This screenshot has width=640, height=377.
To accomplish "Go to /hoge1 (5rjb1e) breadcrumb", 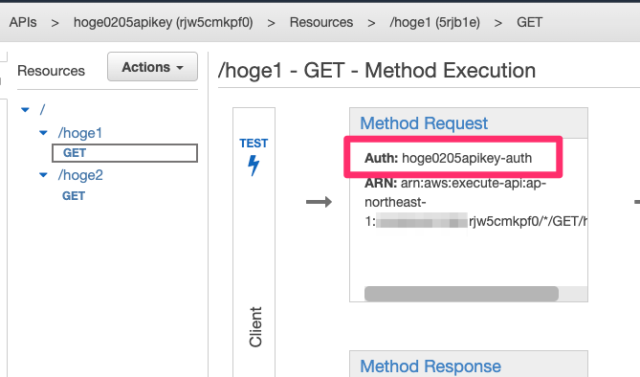I will [435, 22].
